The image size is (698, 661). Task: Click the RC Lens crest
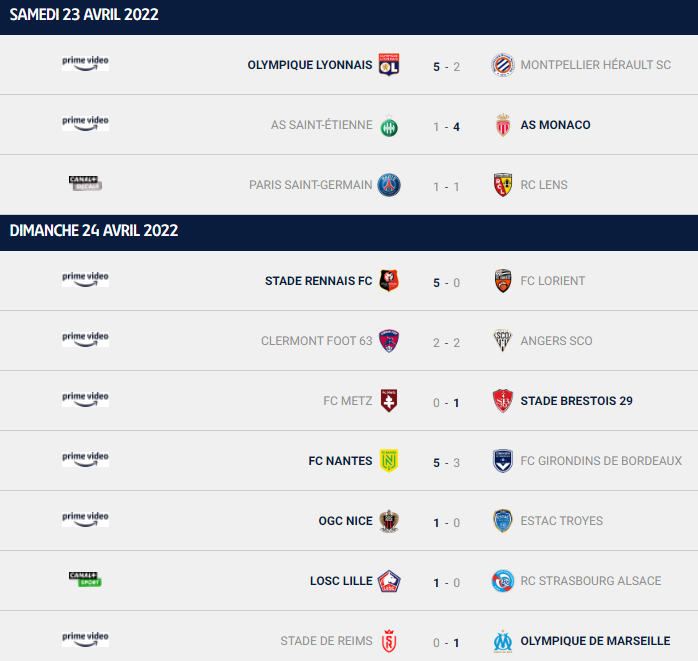click(503, 185)
